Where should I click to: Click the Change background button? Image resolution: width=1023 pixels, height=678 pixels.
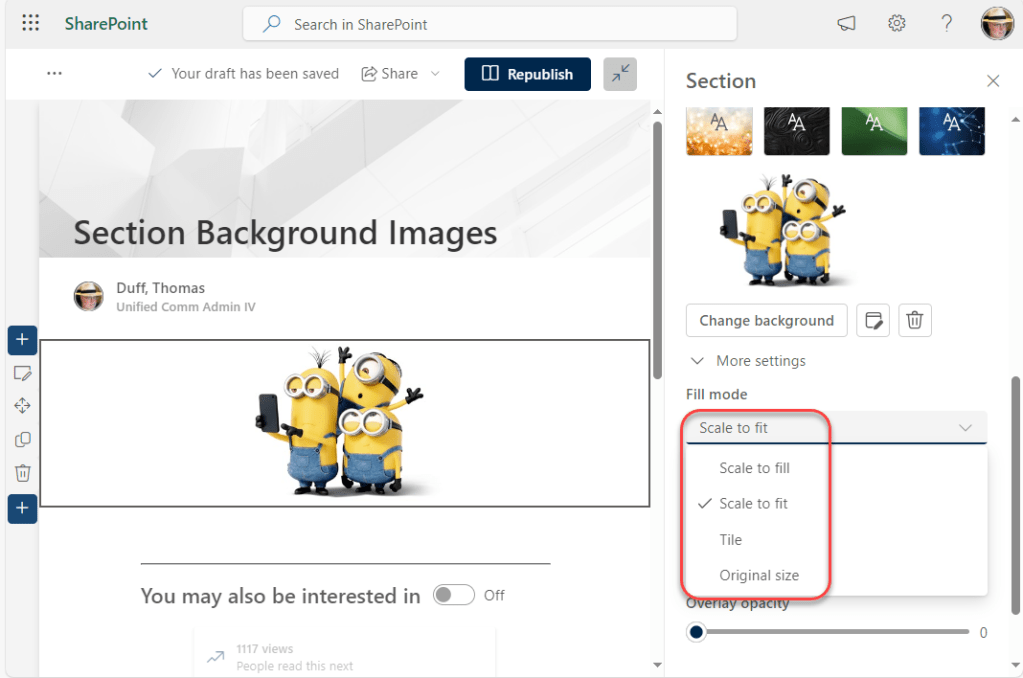coord(766,321)
